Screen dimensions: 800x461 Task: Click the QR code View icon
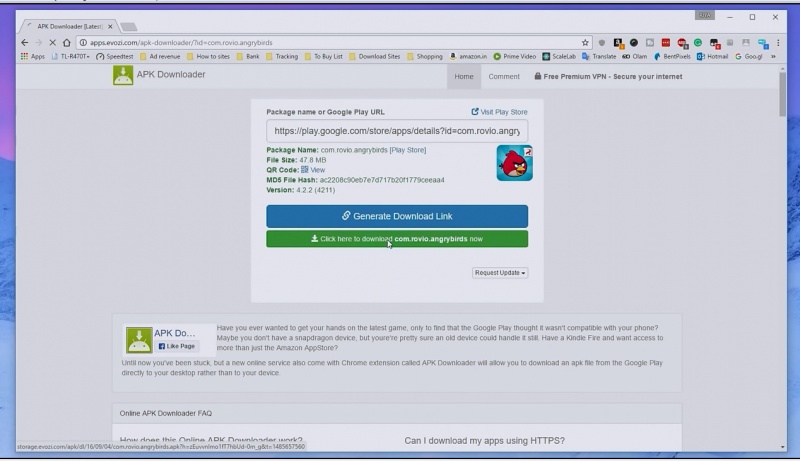coord(305,170)
